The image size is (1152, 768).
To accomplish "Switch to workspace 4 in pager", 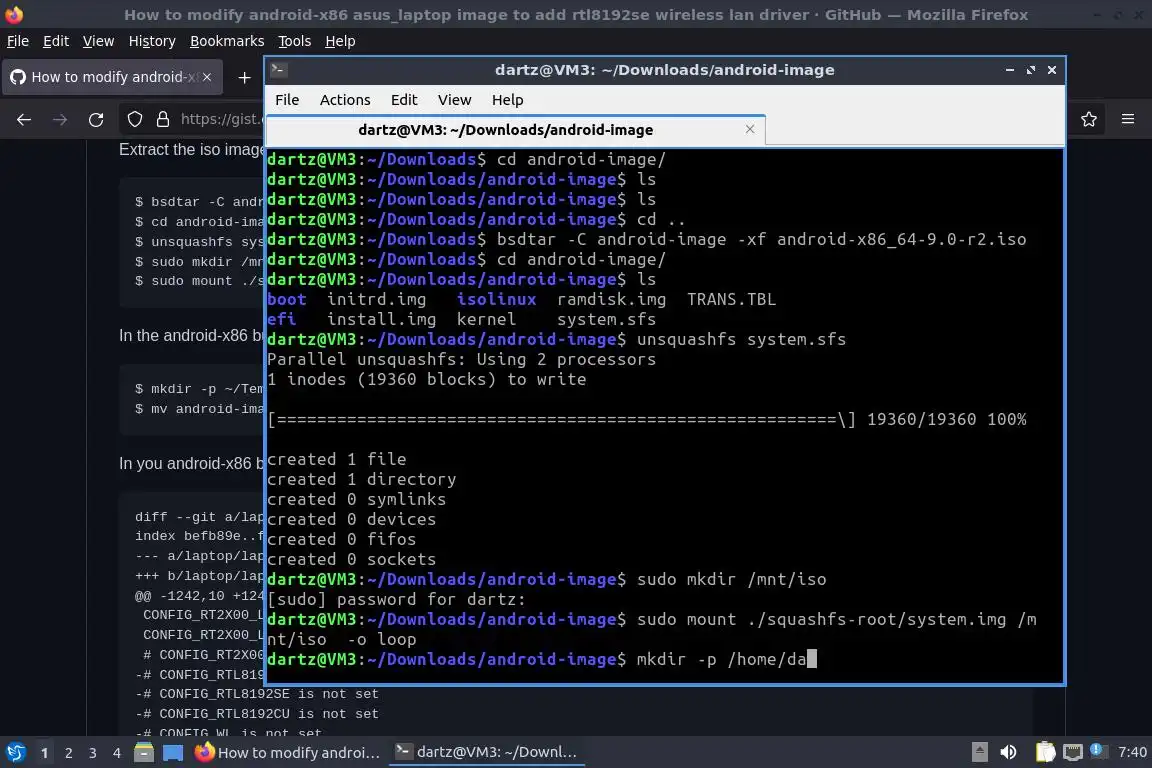I will point(117,753).
